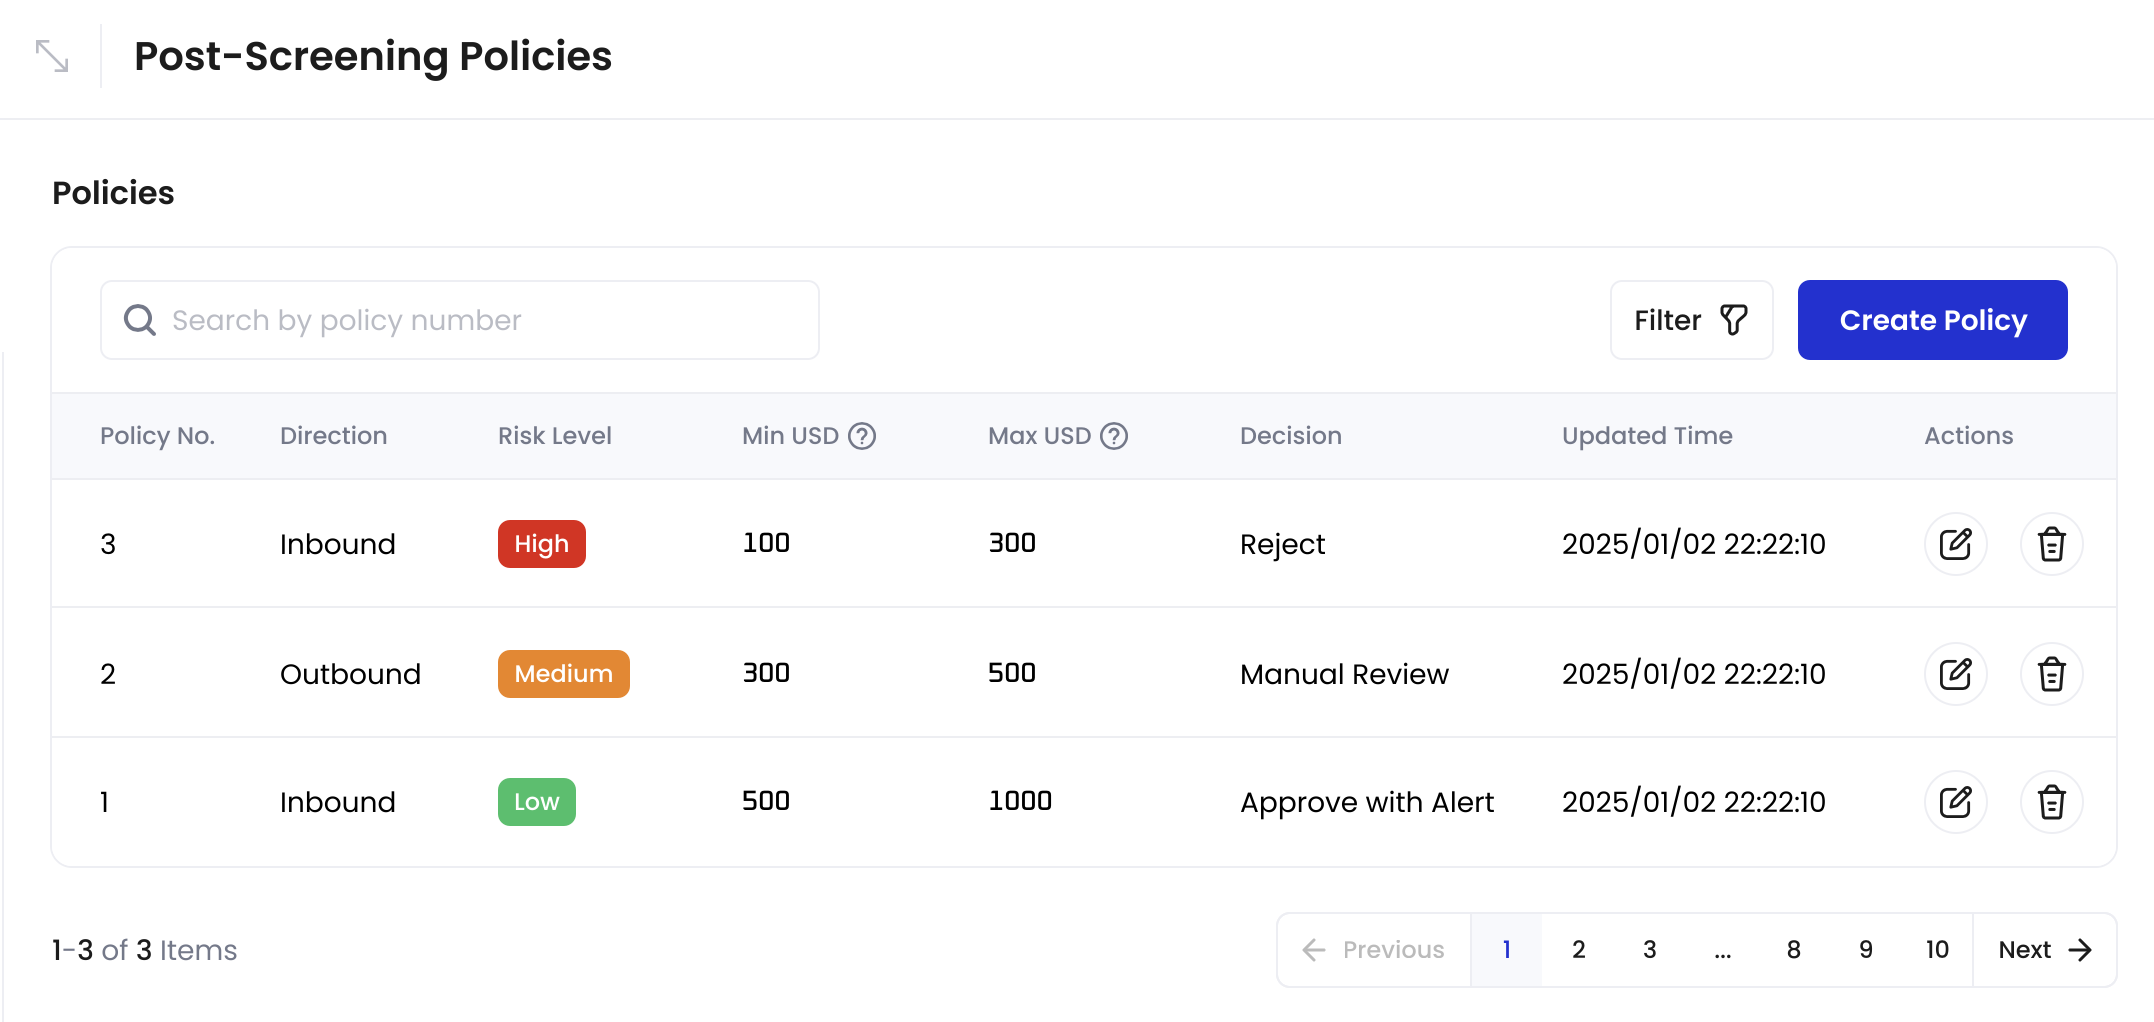Click the expand arrow beside the page title
The width and height of the screenshot is (2154, 1022).
pyautogui.click(x=52, y=57)
